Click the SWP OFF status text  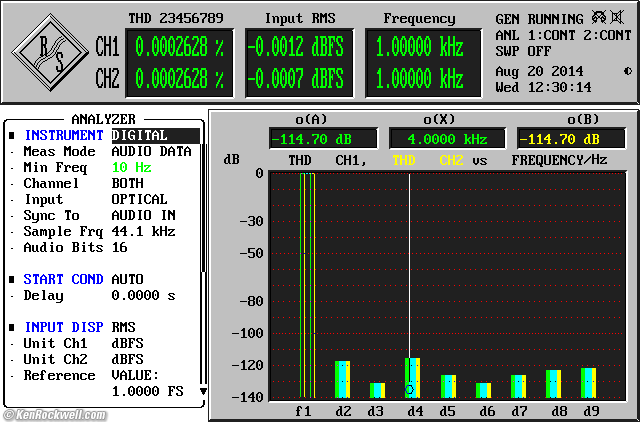[x=523, y=51]
